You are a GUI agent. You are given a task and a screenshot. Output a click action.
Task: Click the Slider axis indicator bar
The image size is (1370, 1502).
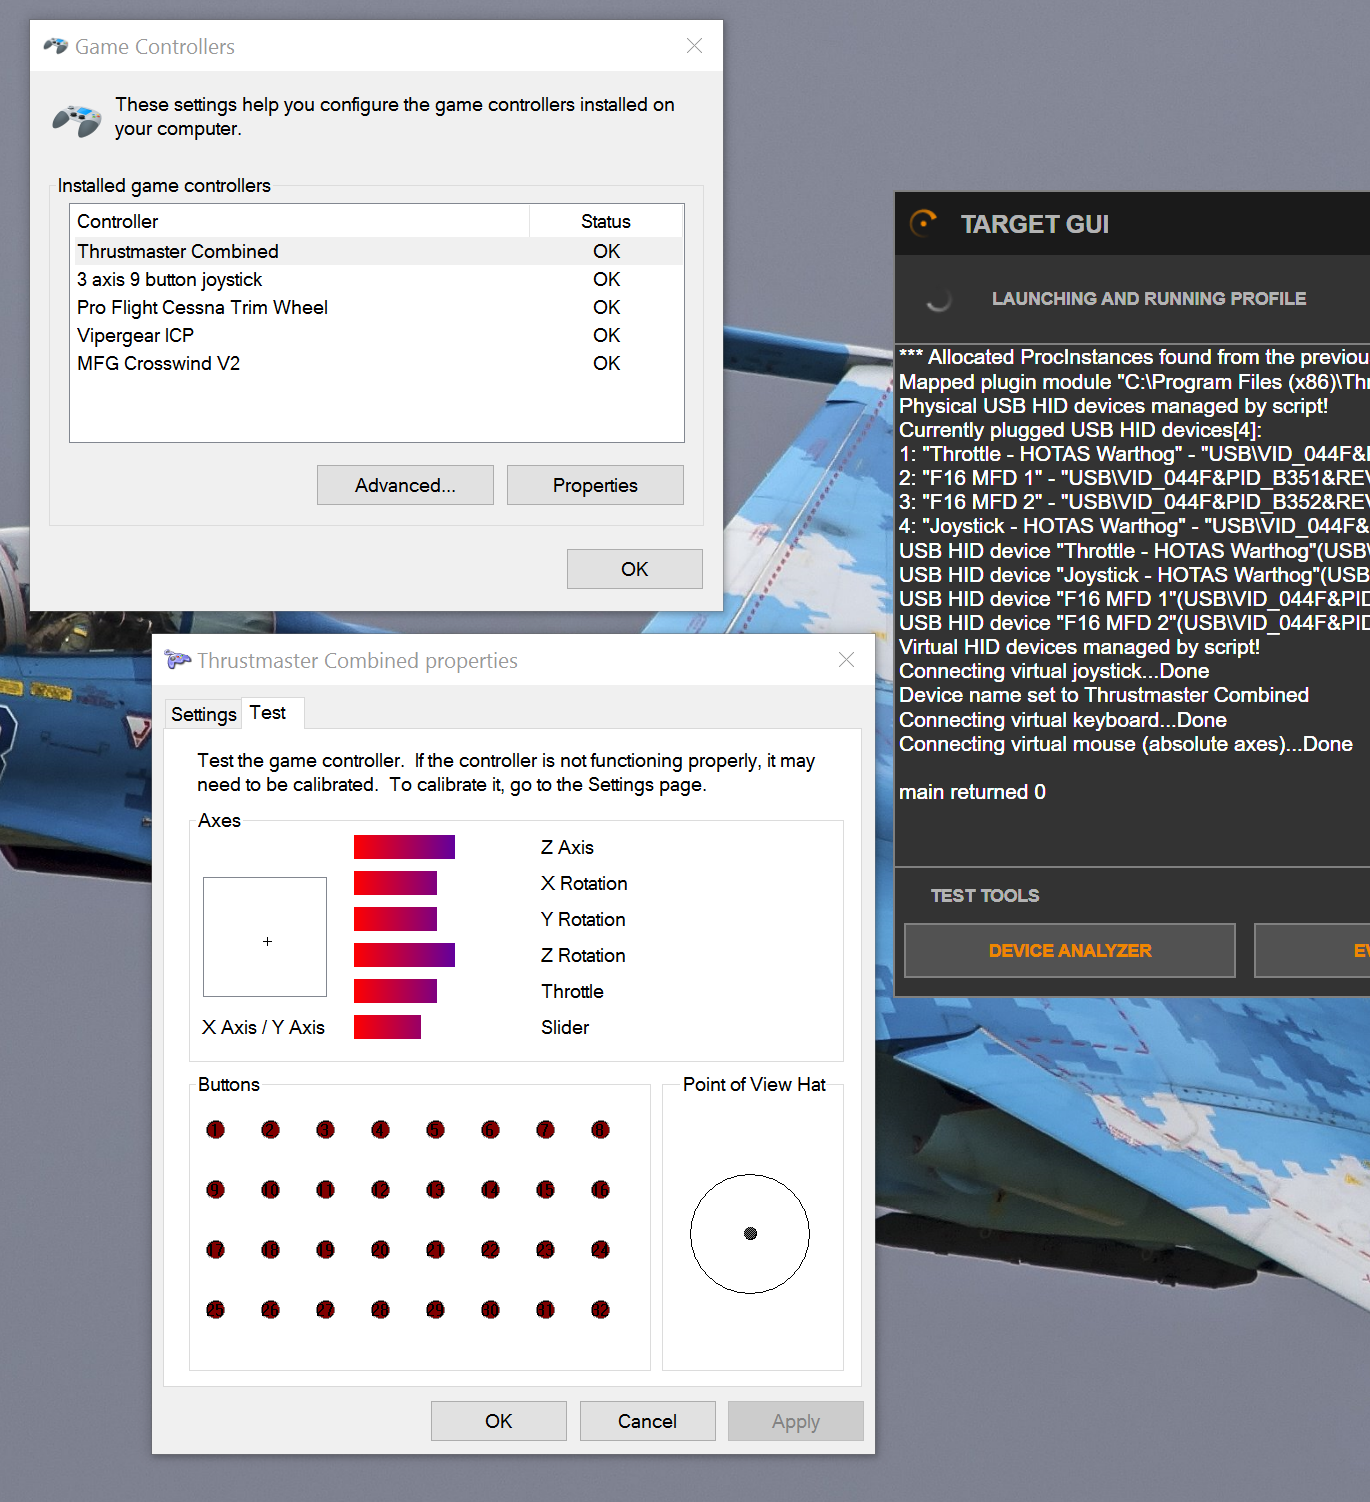[x=387, y=1027]
